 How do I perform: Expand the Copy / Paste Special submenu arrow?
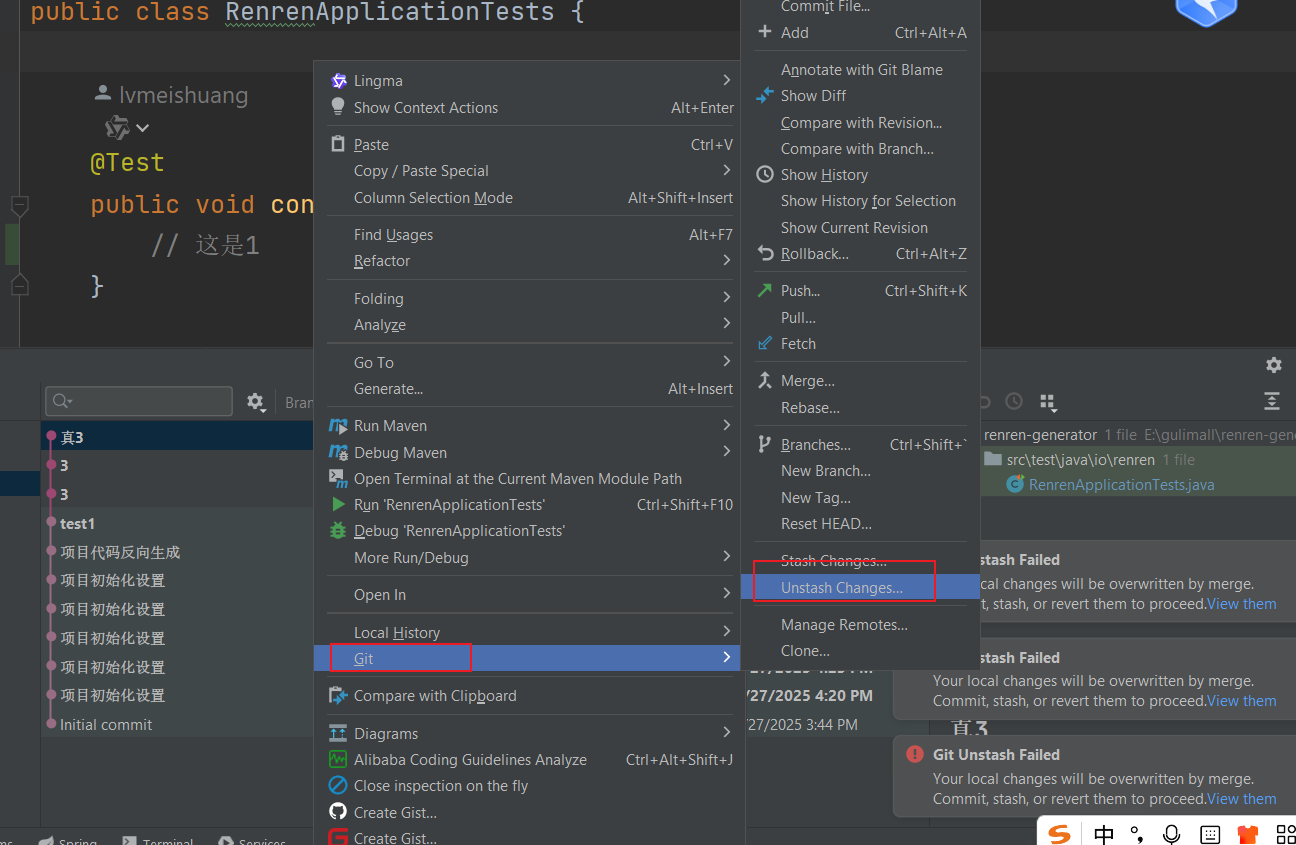pyautogui.click(x=727, y=171)
